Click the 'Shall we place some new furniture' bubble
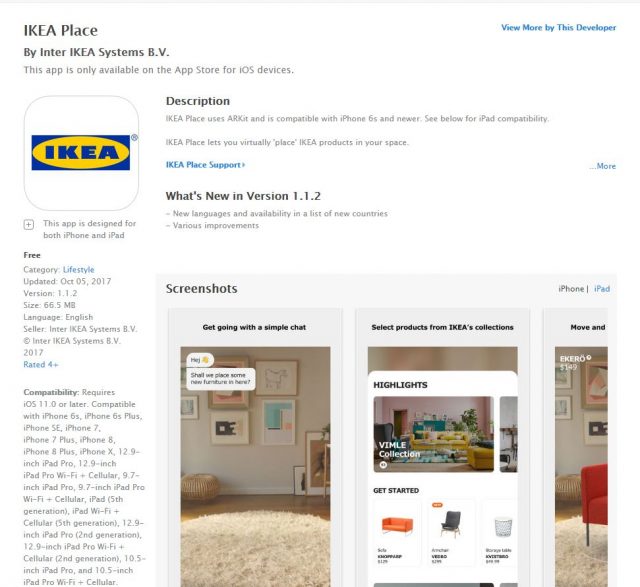Screen dimensions: 640x587 [220, 378]
